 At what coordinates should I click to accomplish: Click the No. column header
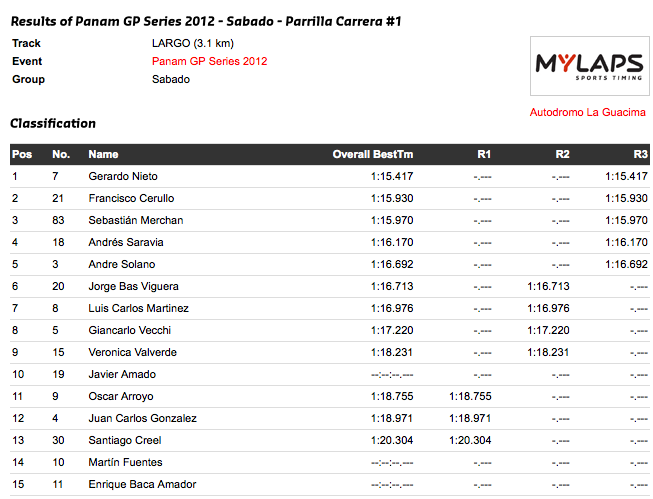pyautogui.click(x=61, y=155)
